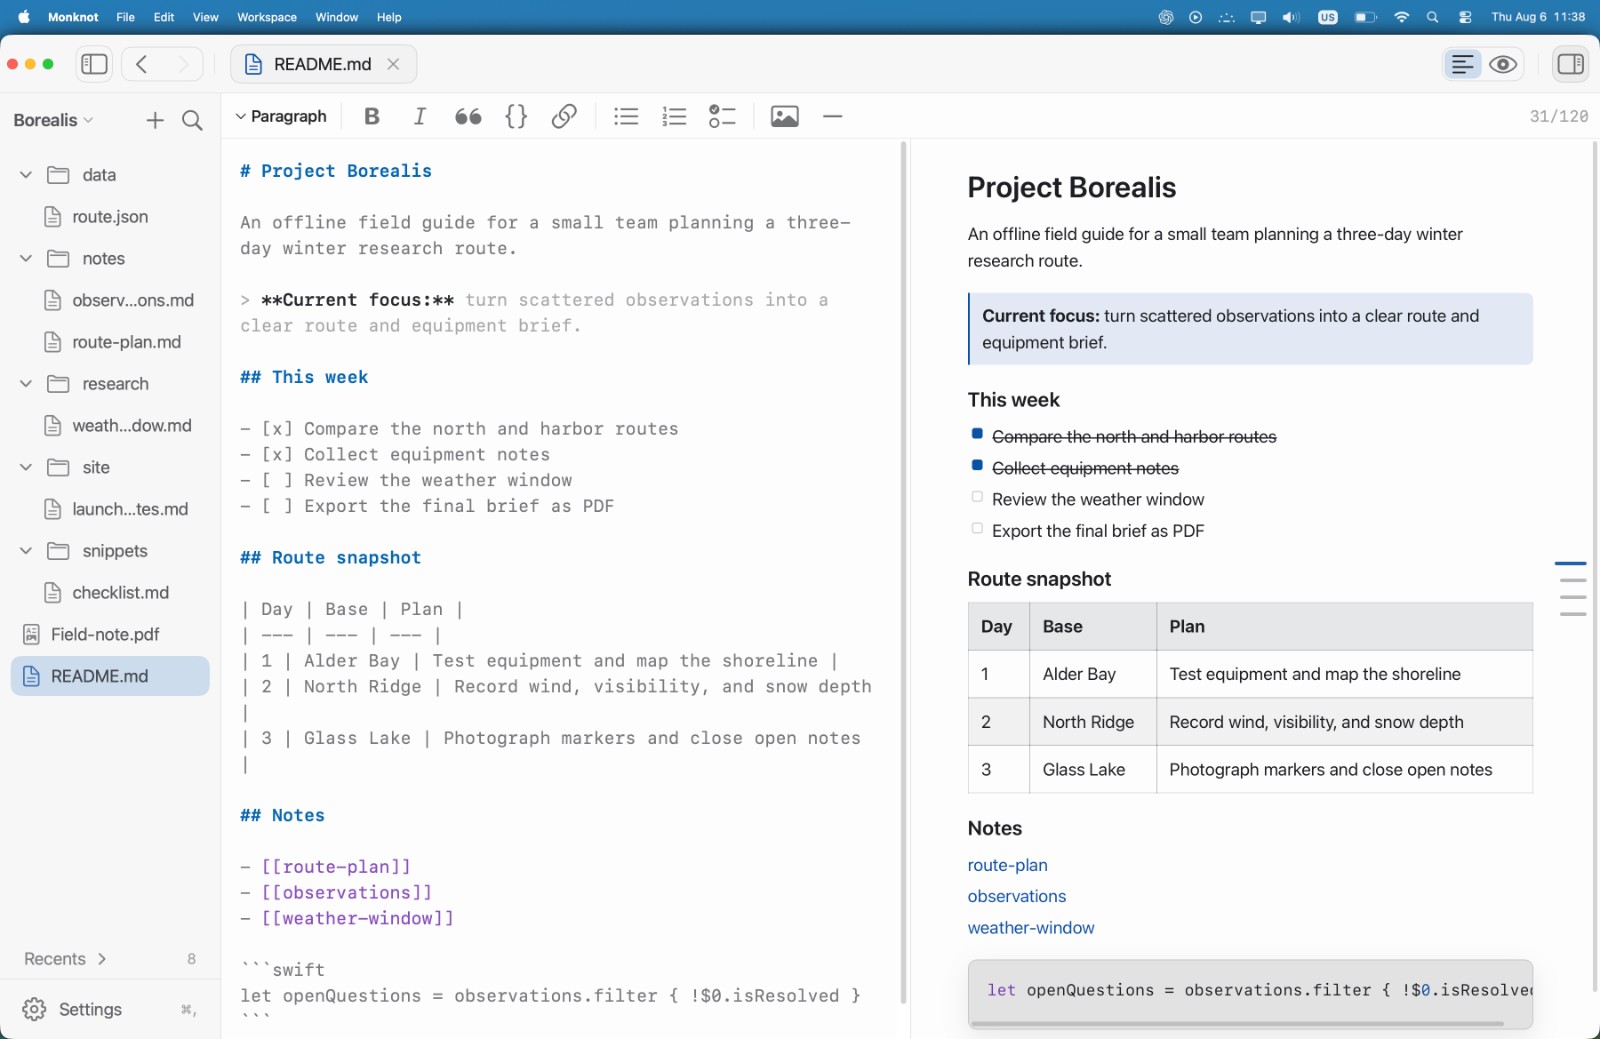
Task: Collapse the data folder
Action: 26,175
